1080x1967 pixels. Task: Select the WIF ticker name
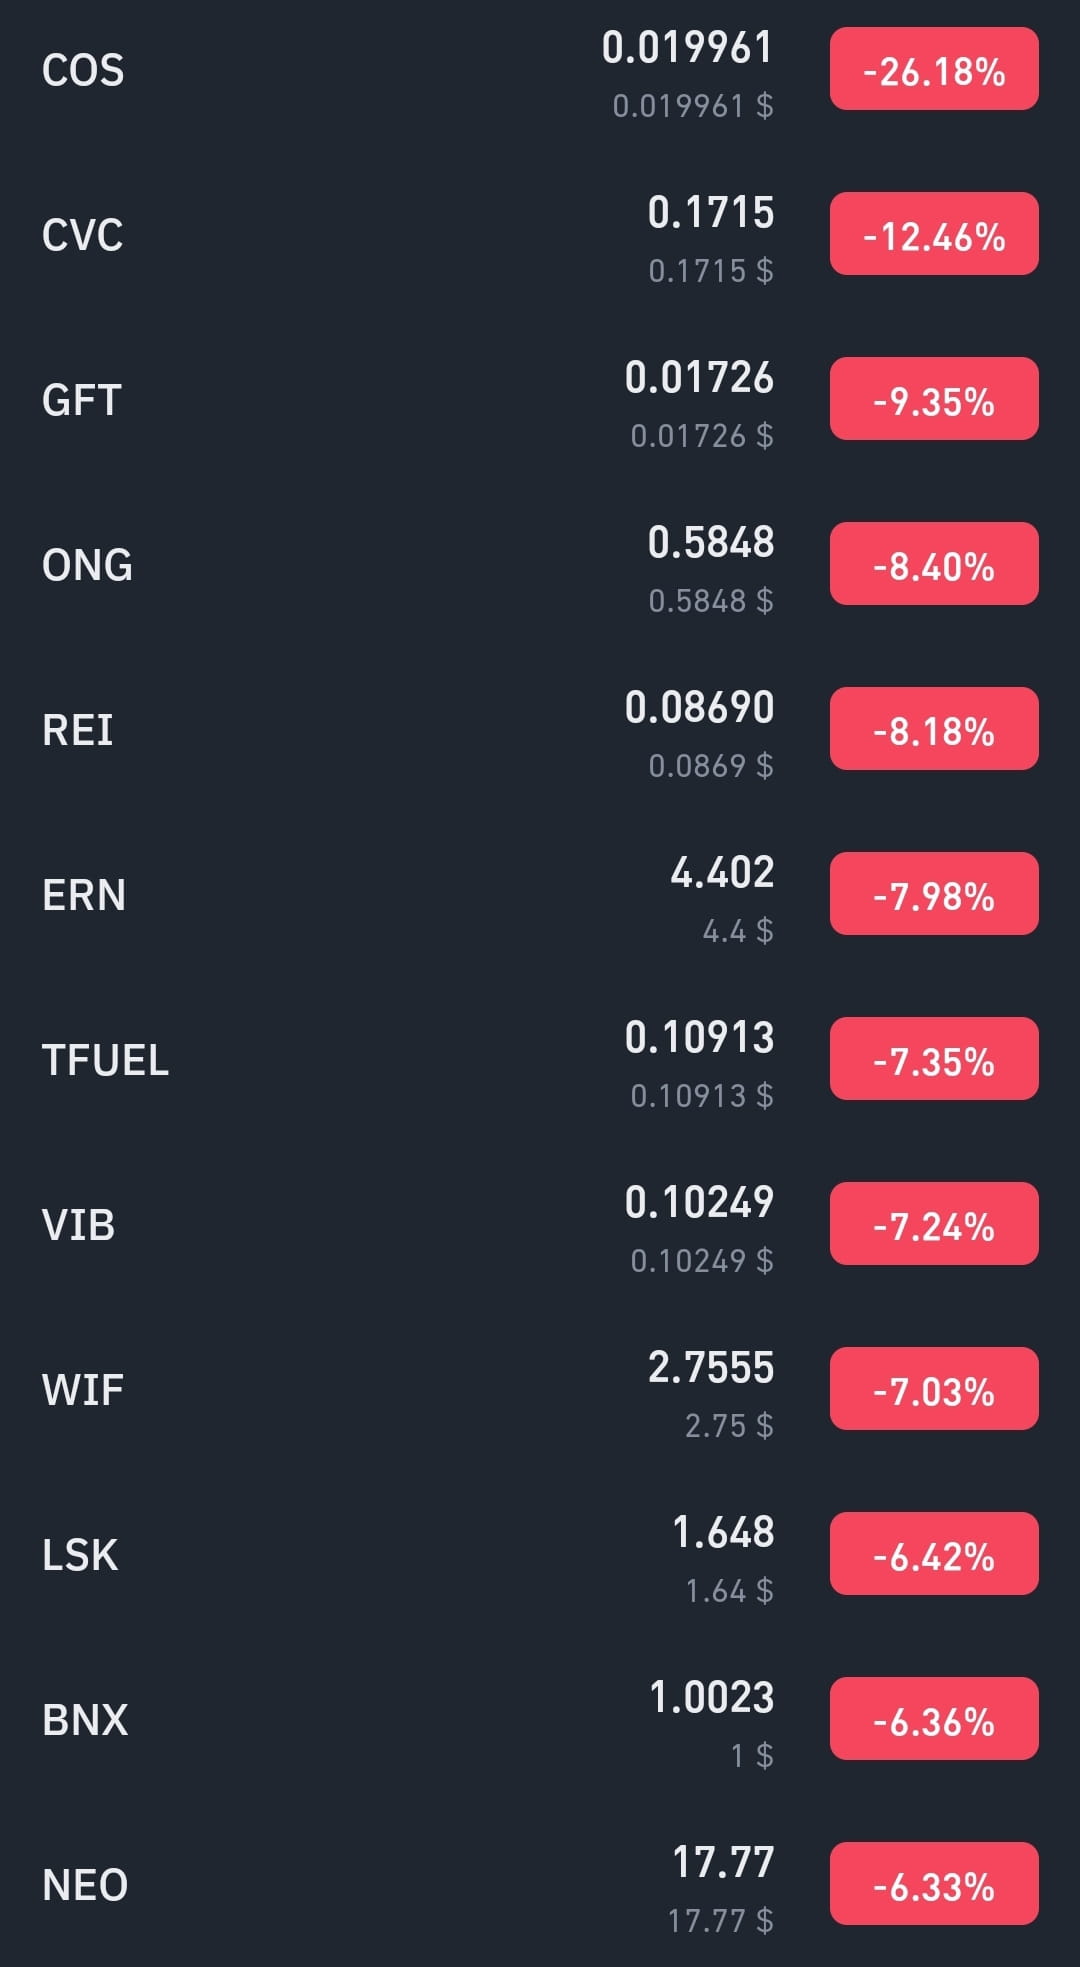pyautogui.click(x=83, y=1390)
